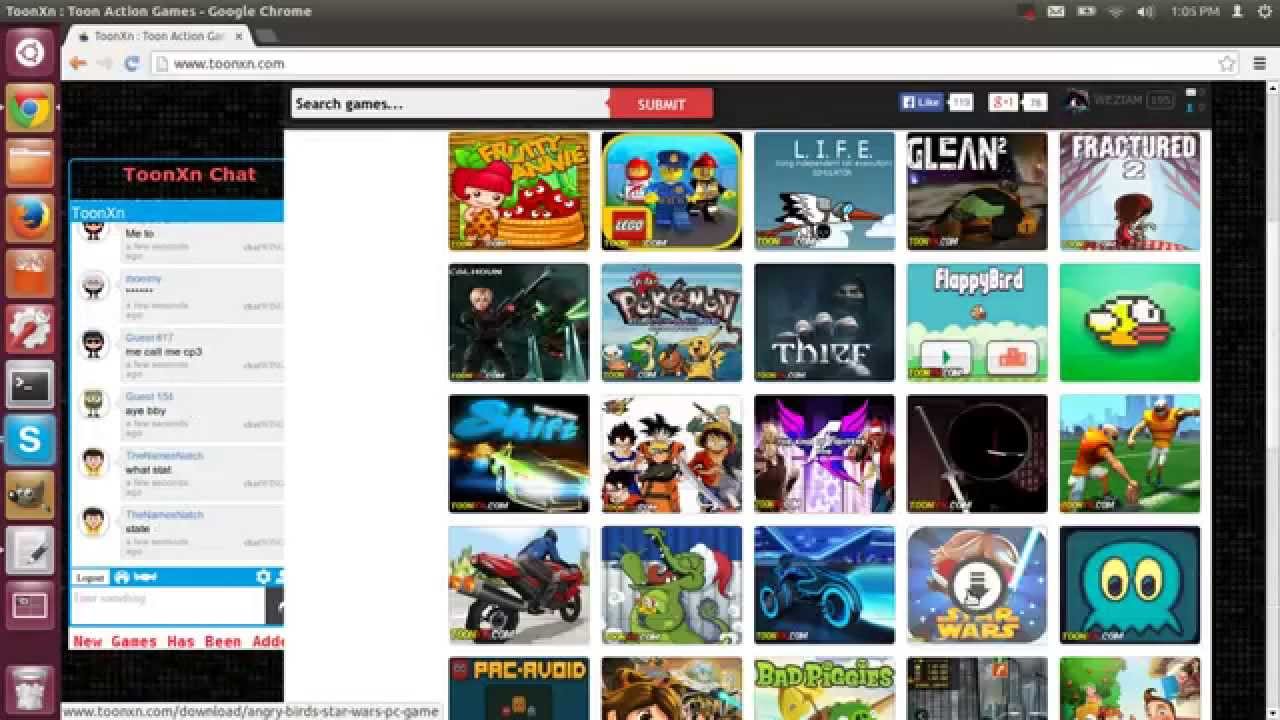Click the red recording indicator in top panel

pyautogui.click(x=1026, y=11)
